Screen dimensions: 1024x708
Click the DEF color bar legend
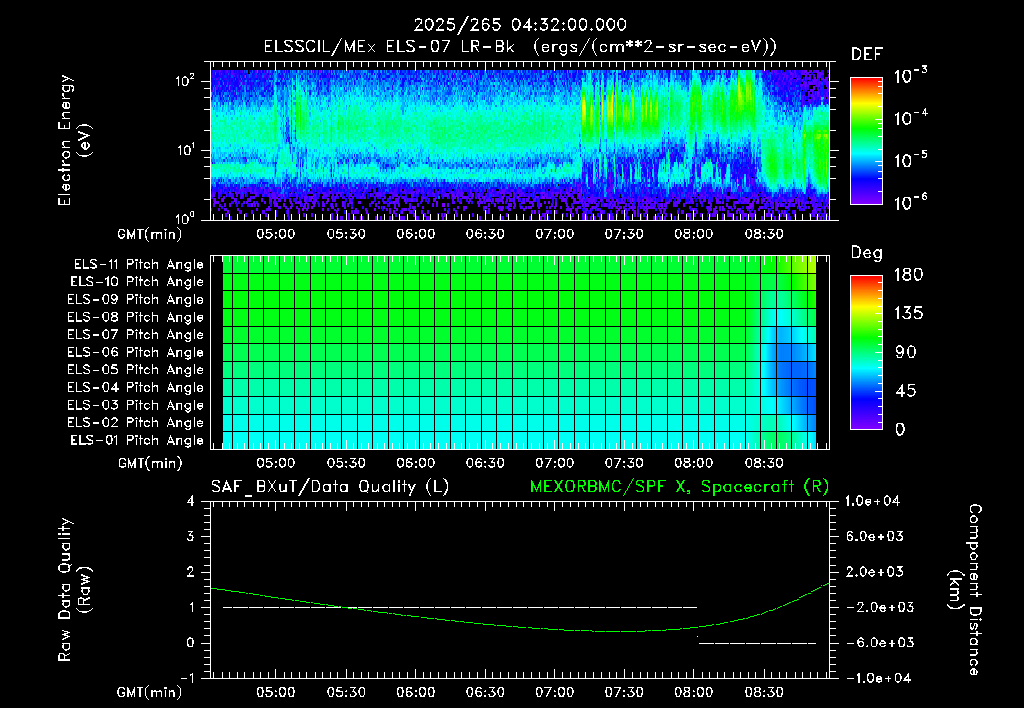(x=866, y=140)
